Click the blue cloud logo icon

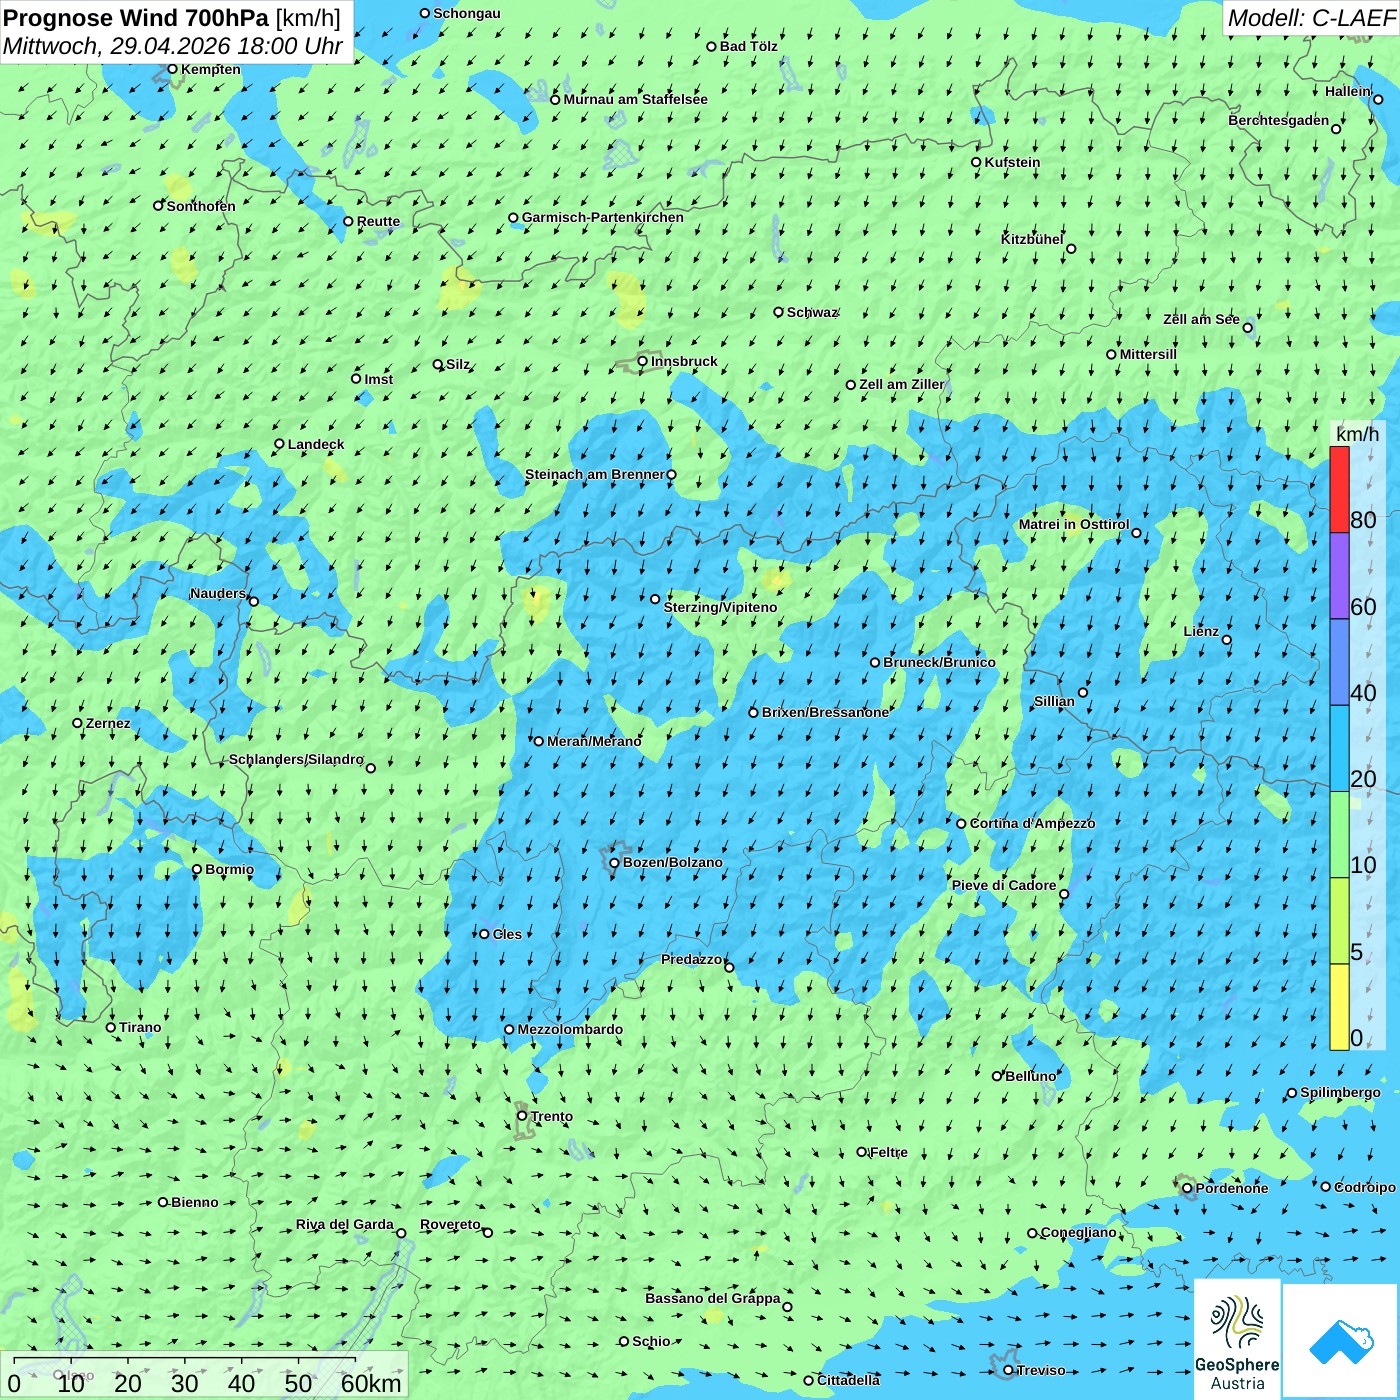pyautogui.click(x=1341, y=1341)
